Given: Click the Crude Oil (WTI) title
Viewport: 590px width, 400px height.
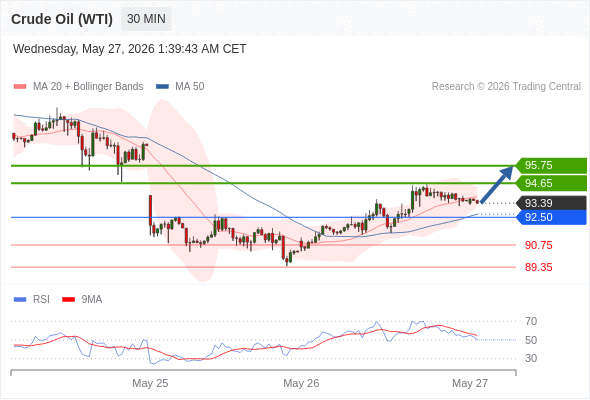Looking at the screenshot, I should (x=62, y=19).
